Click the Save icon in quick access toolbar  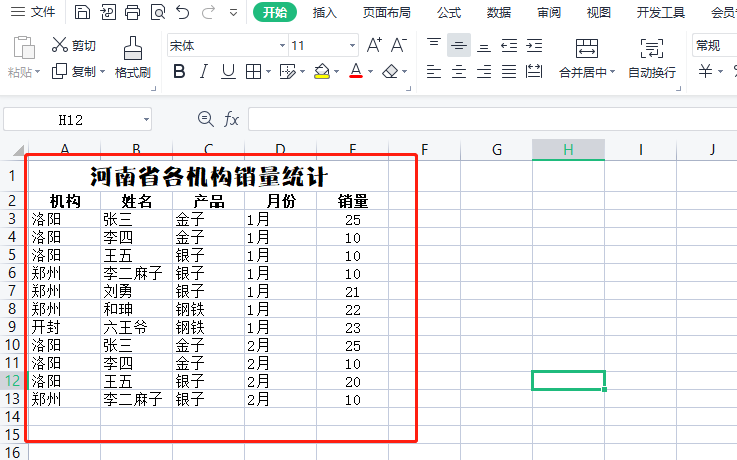click(82, 12)
